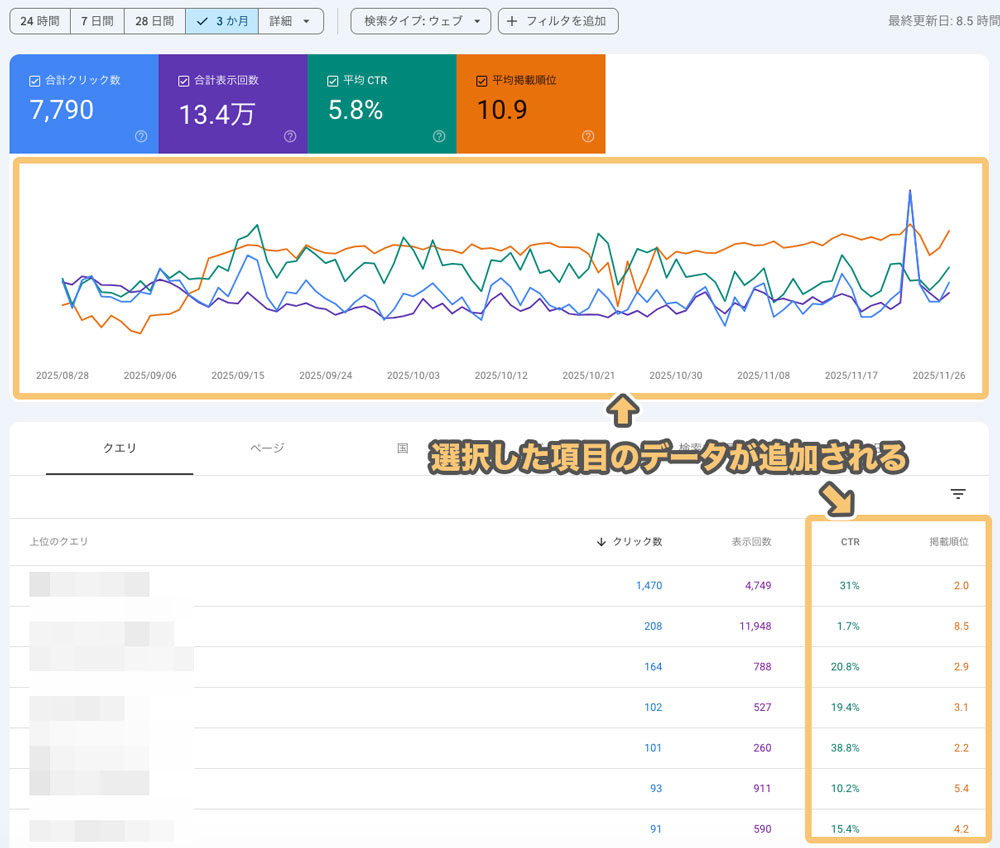1000x848 pixels.
Task: Open help icon on 合計表示回数 card
Action: click(x=290, y=137)
